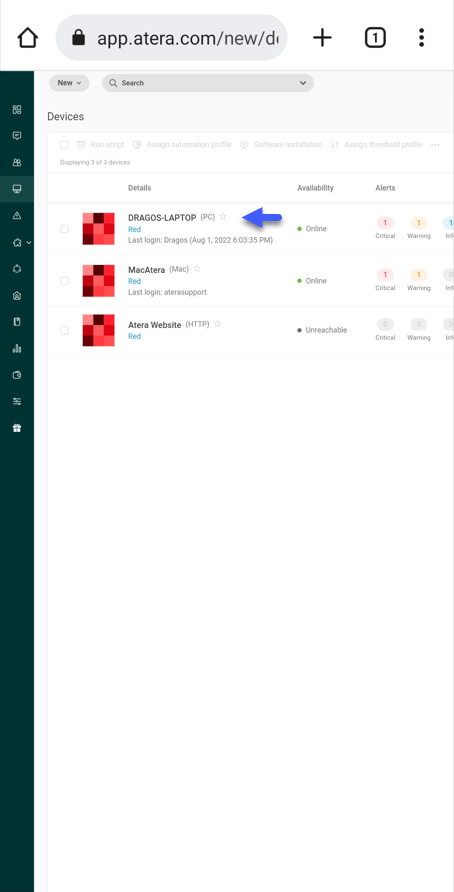This screenshot has width=454, height=892.
Task: Open the browser three-dot menu
Action: (x=421, y=38)
